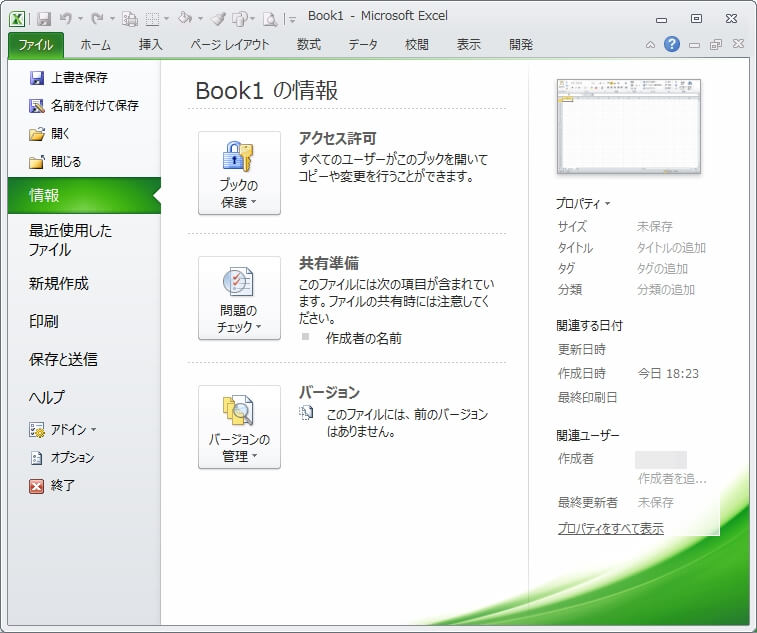757x633 pixels.
Task: Click the アドイン icon in sidebar
Action: [37, 429]
